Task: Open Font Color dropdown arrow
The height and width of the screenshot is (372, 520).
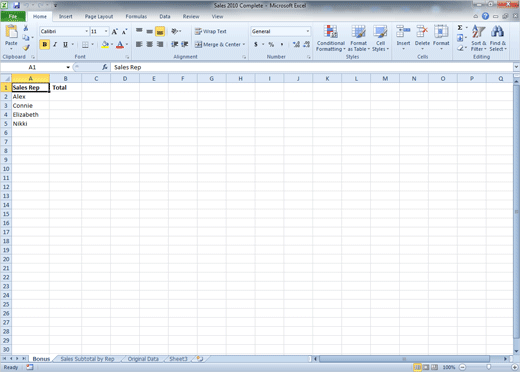Action: 127,44
